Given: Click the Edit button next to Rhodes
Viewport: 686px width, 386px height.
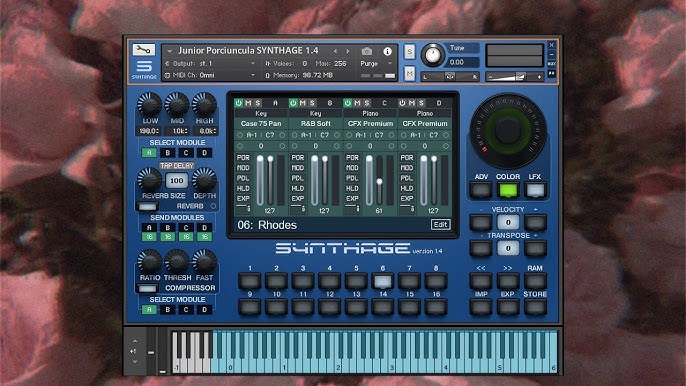Looking at the screenshot, I should click(440, 225).
